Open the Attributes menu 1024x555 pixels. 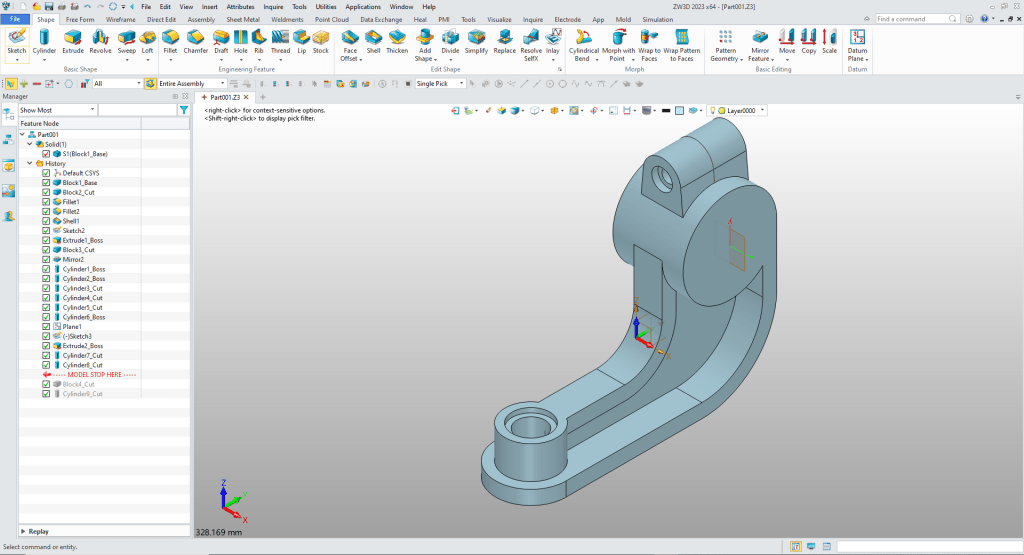(x=240, y=6)
